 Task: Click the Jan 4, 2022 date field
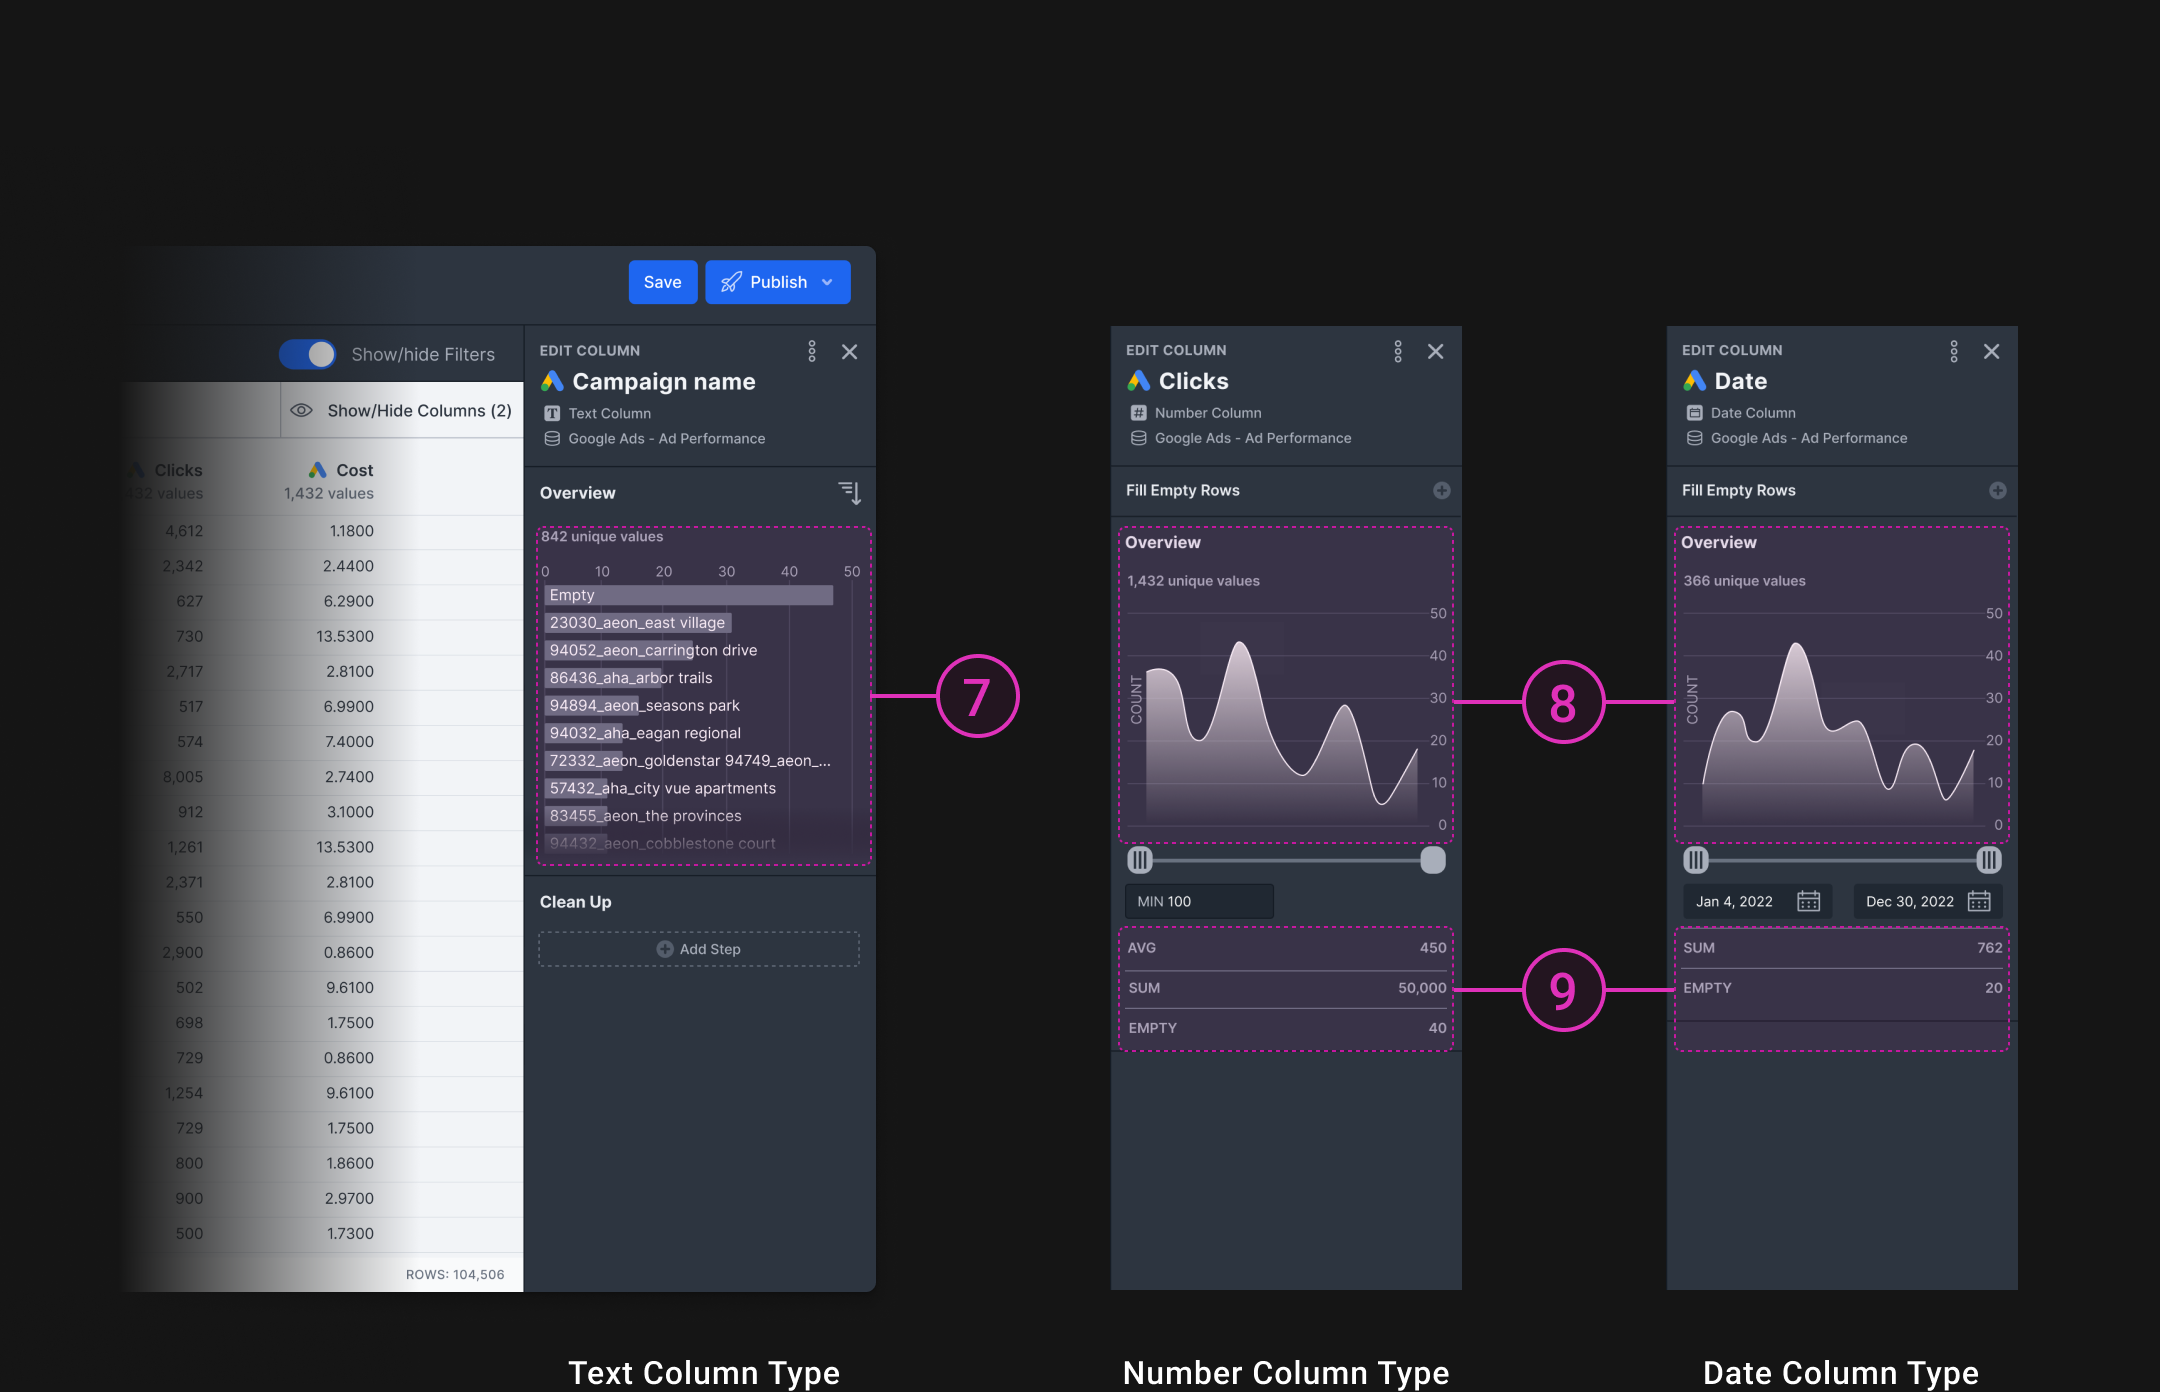pyautogui.click(x=1757, y=901)
